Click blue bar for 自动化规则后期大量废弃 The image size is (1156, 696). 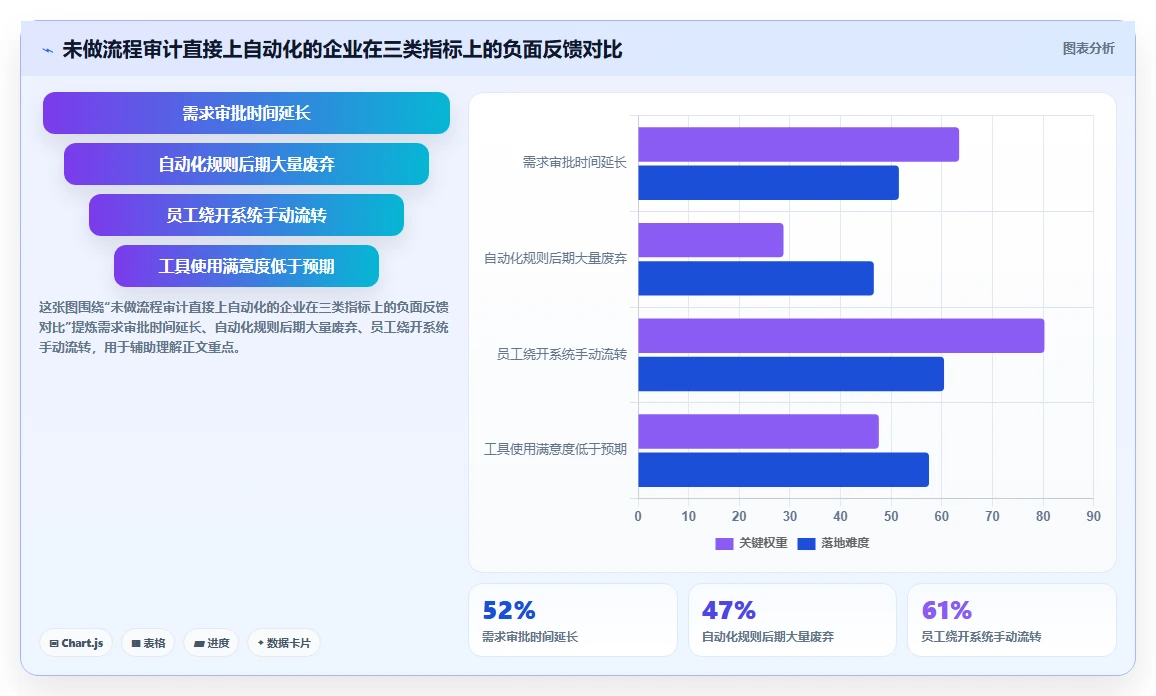click(x=756, y=279)
